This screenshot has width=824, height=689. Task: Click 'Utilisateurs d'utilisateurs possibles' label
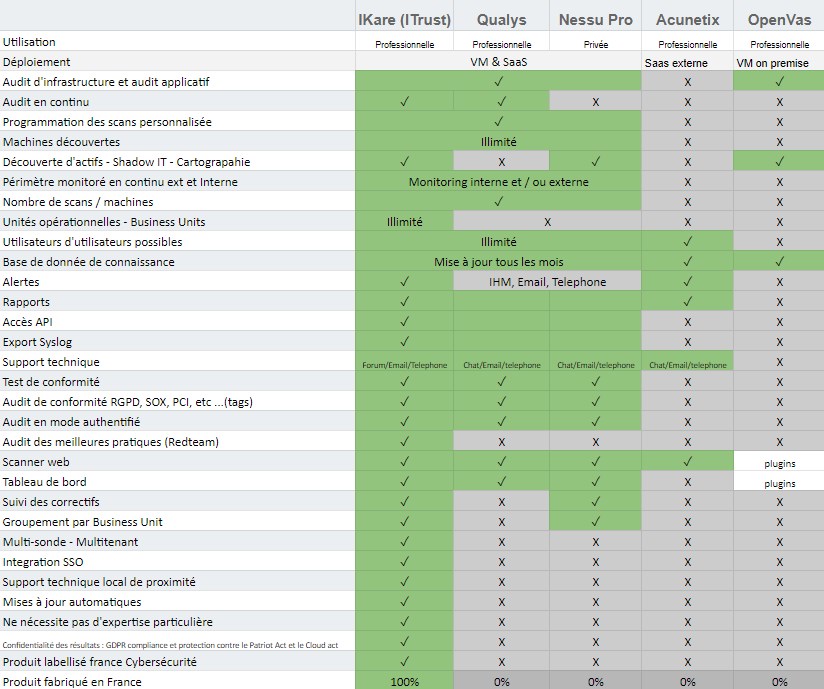(92, 242)
